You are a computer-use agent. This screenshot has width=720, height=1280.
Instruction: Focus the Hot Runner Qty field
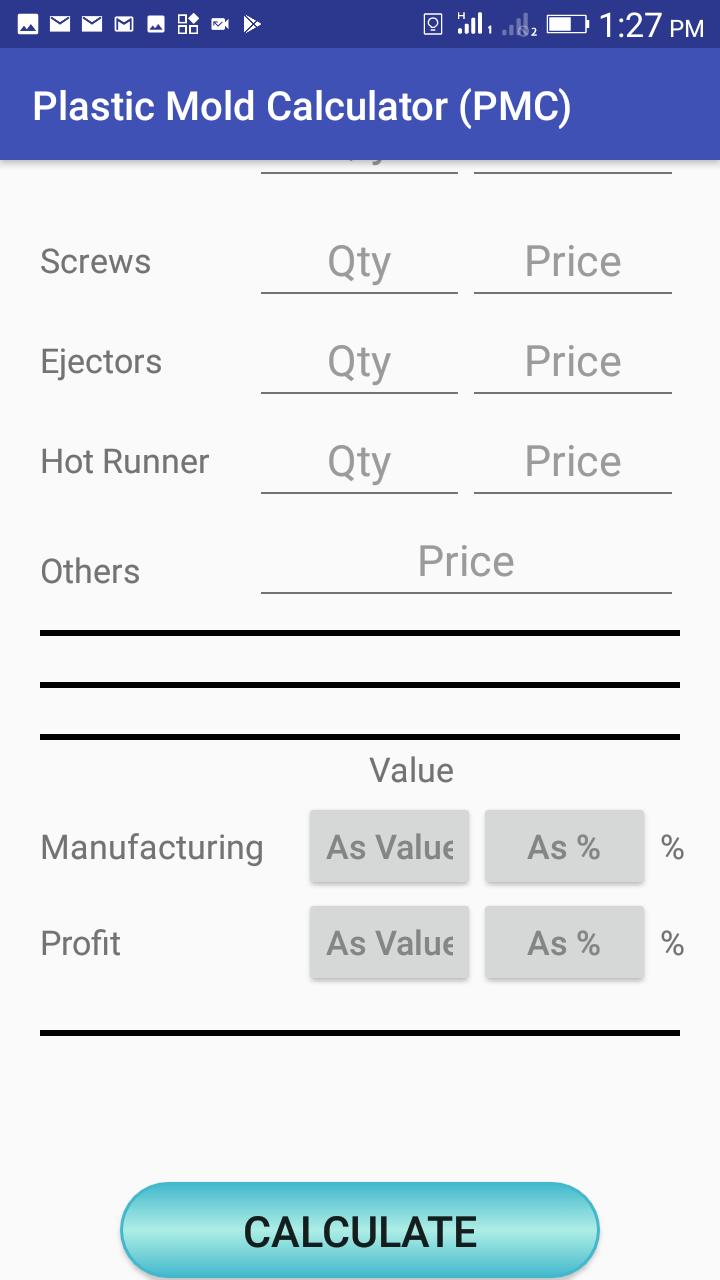click(359, 463)
